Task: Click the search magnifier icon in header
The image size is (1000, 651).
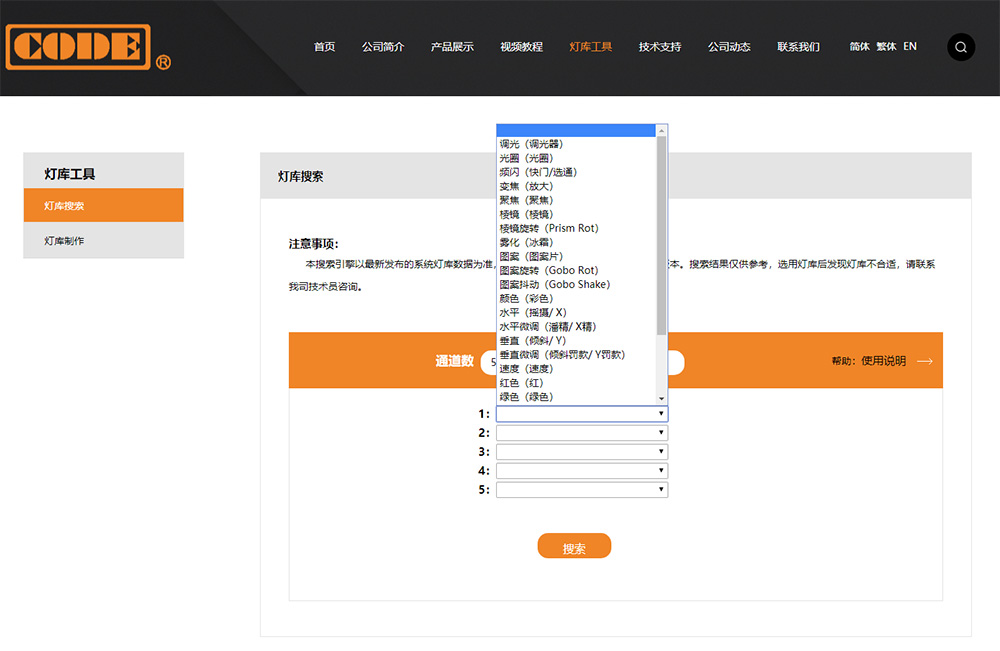Action: (x=960, y=47)
